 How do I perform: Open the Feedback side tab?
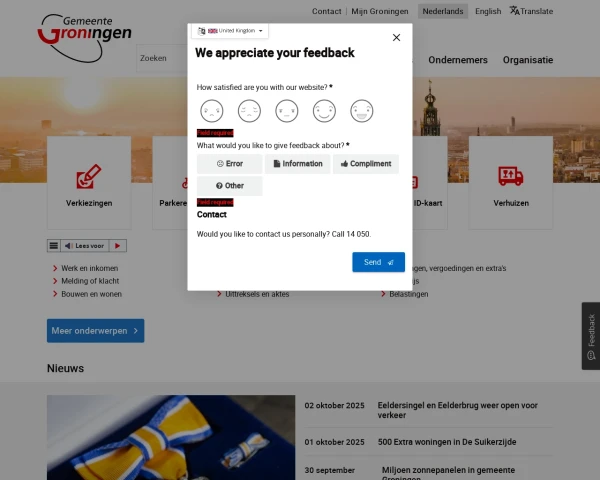(591, 336)
